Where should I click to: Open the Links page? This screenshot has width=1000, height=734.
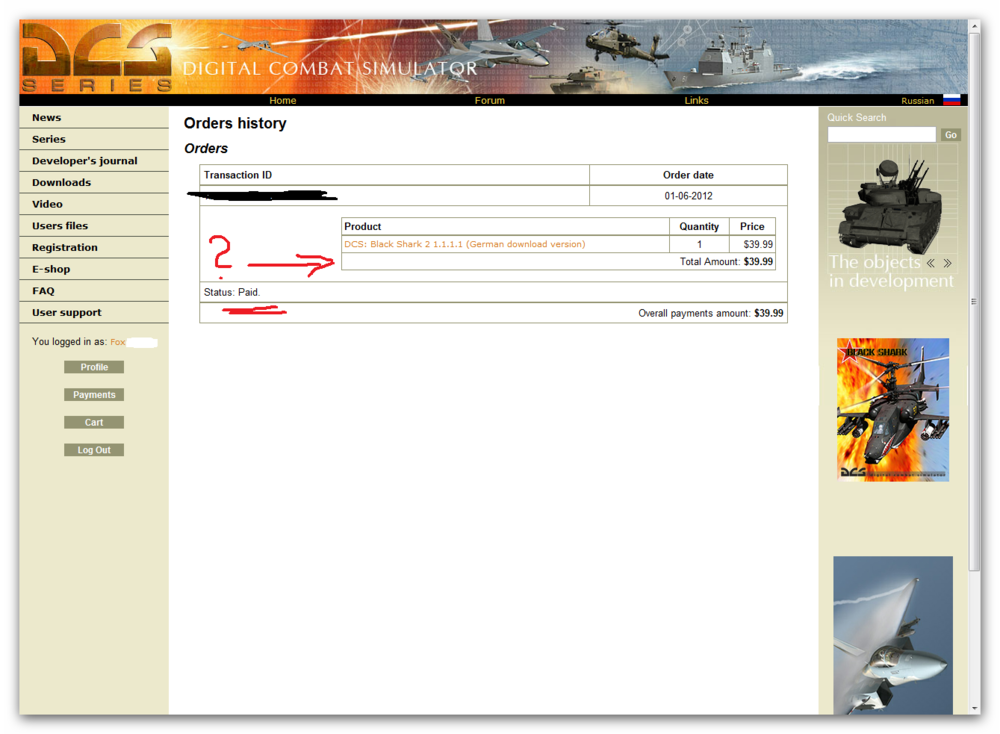pyautogui.click(x=696, y=100)
